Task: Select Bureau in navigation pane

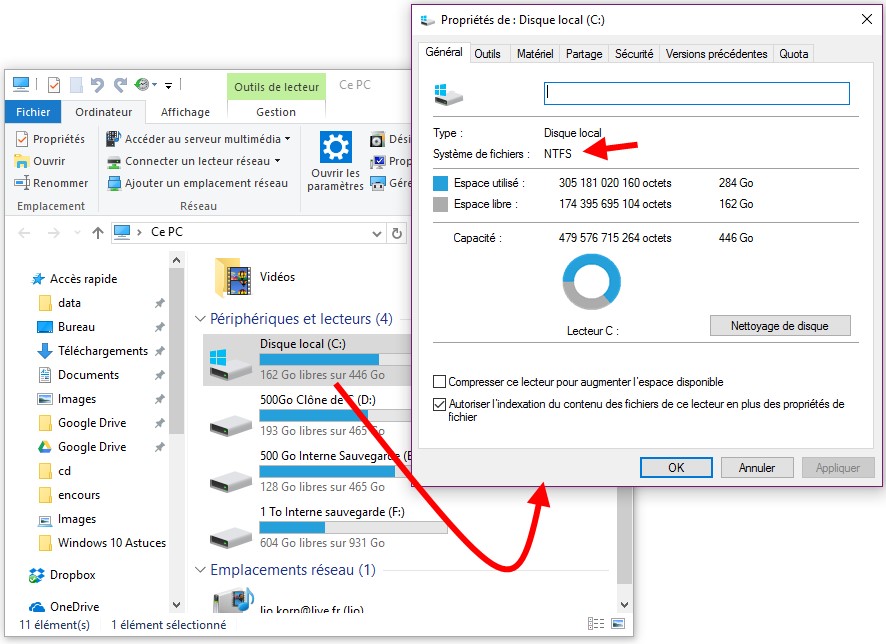Action: click(76, 327)
